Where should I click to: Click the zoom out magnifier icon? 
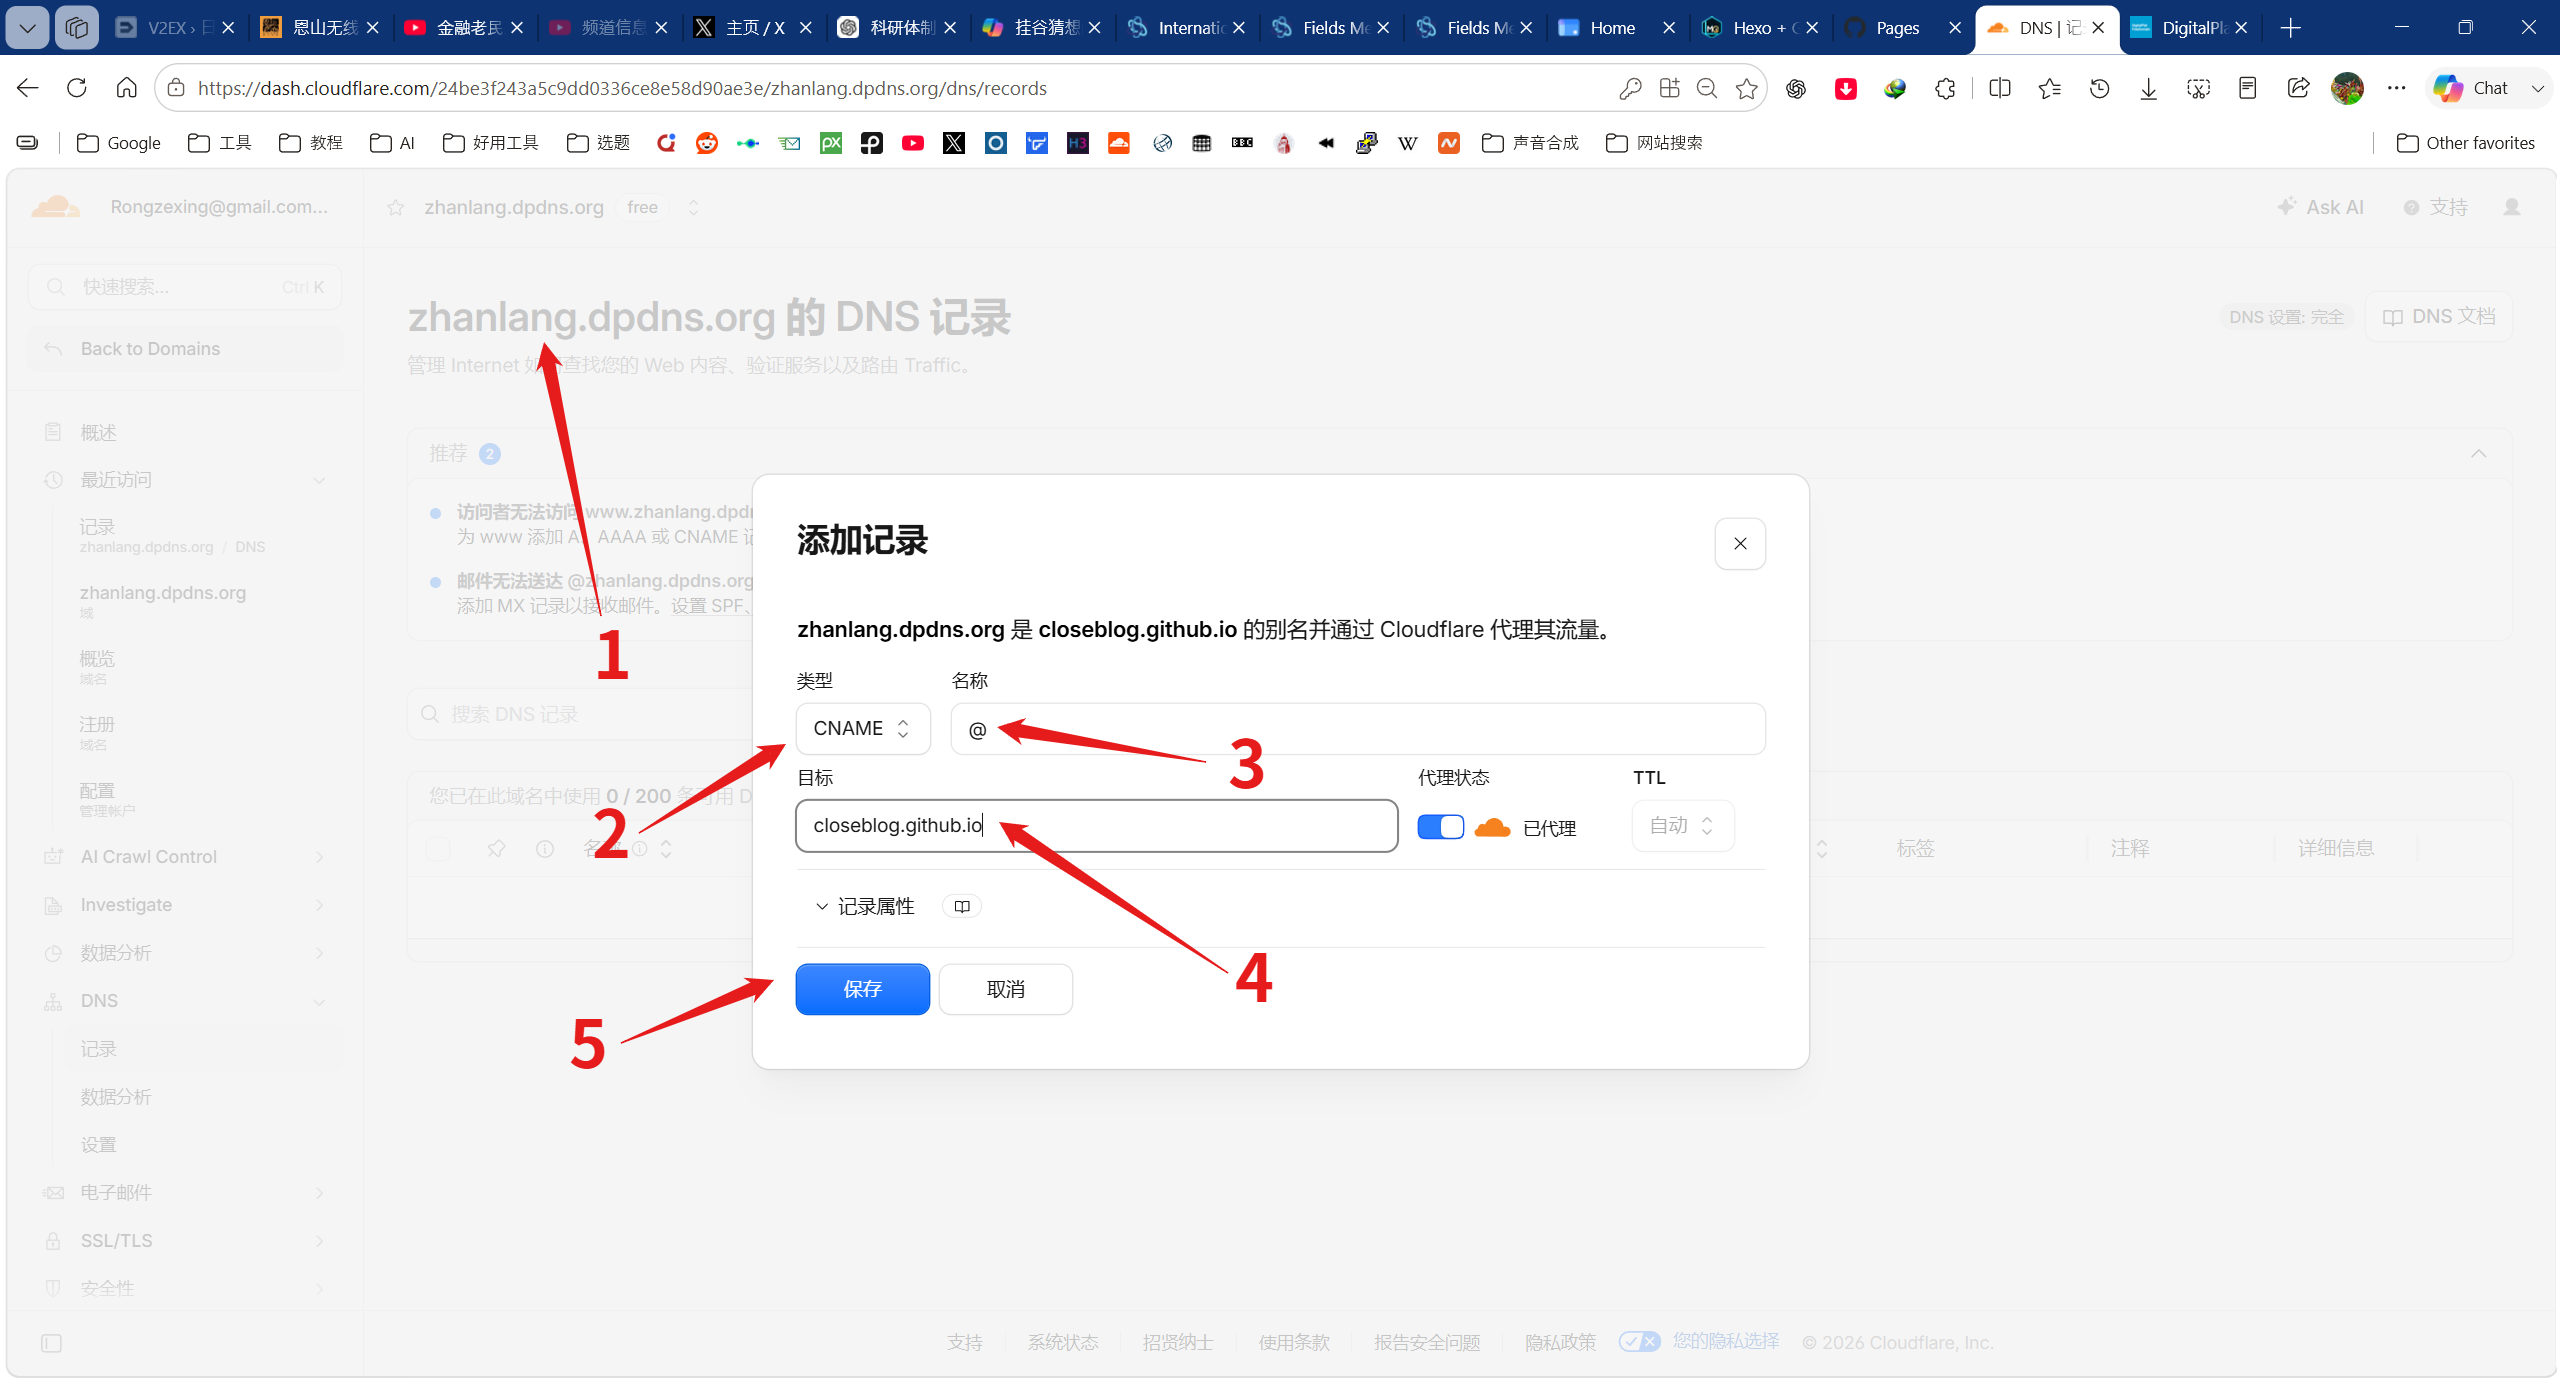click(x=1707, y=88)
